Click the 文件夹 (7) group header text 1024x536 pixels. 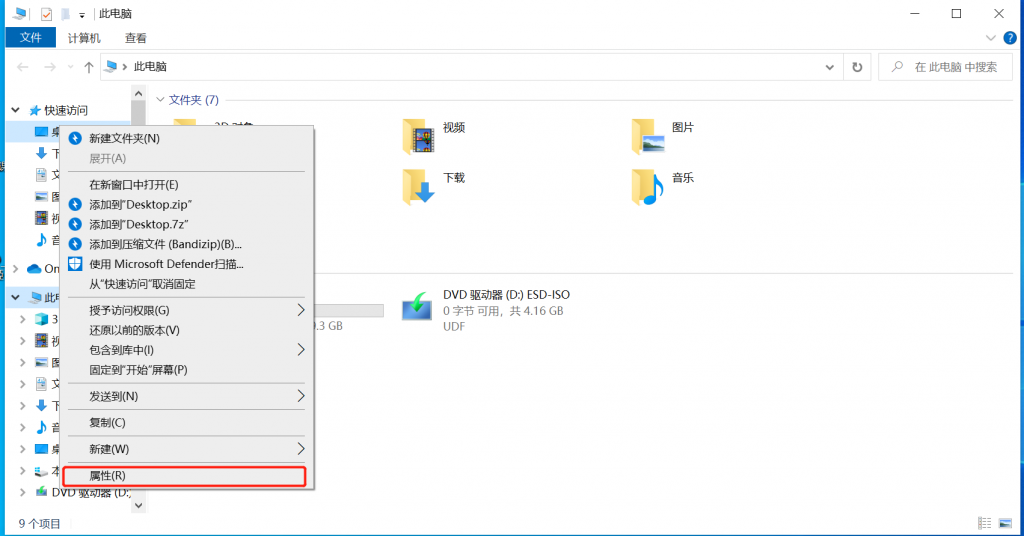pyautogui.click(x=193, y=100)
